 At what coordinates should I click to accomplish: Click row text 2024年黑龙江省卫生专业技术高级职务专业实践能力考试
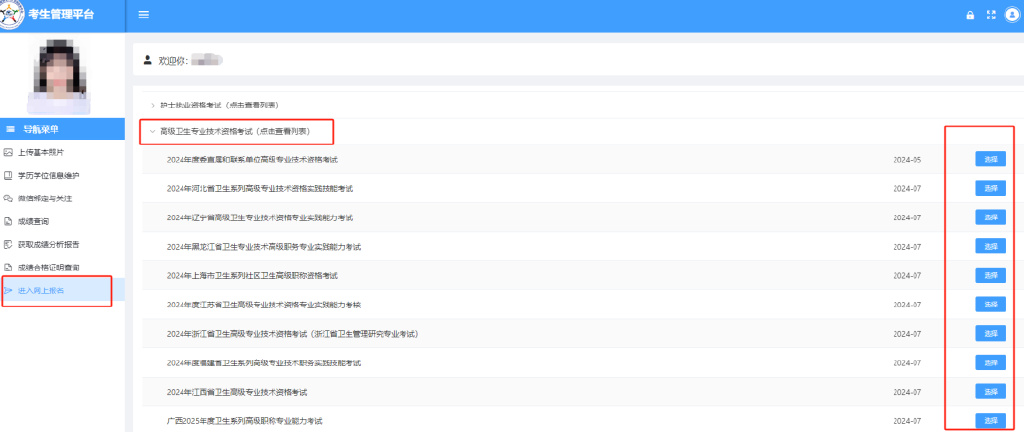click(x=264, y=247)
